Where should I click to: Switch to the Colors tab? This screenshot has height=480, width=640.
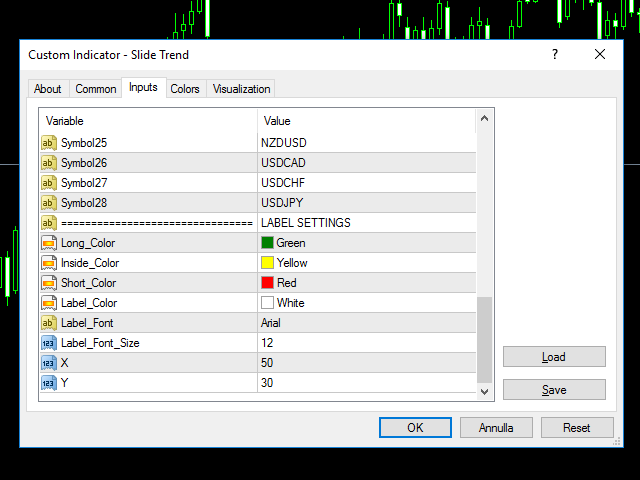coord(185,89)
